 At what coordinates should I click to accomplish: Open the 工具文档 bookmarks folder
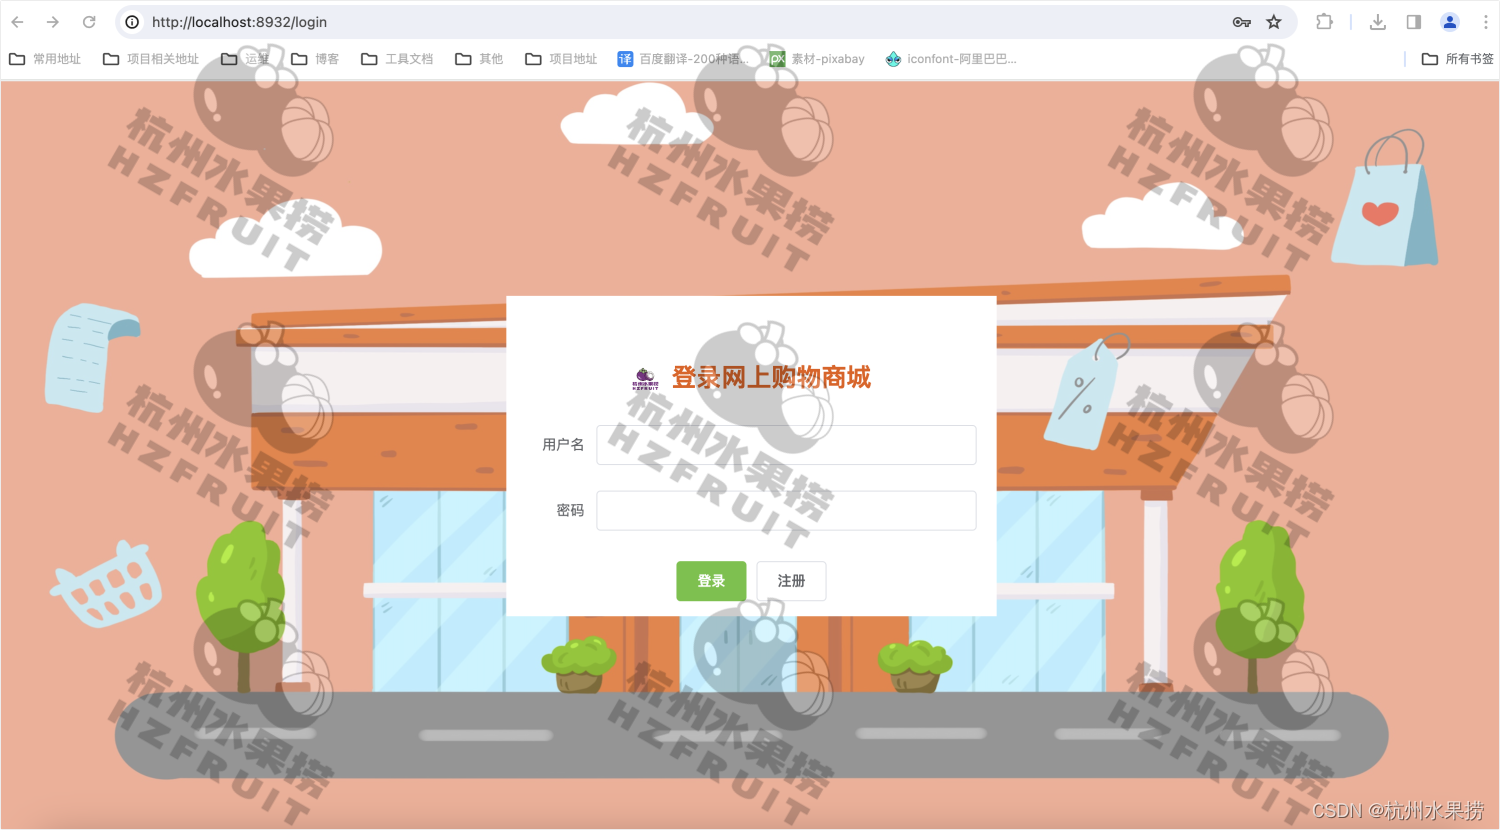click(397, 59)
